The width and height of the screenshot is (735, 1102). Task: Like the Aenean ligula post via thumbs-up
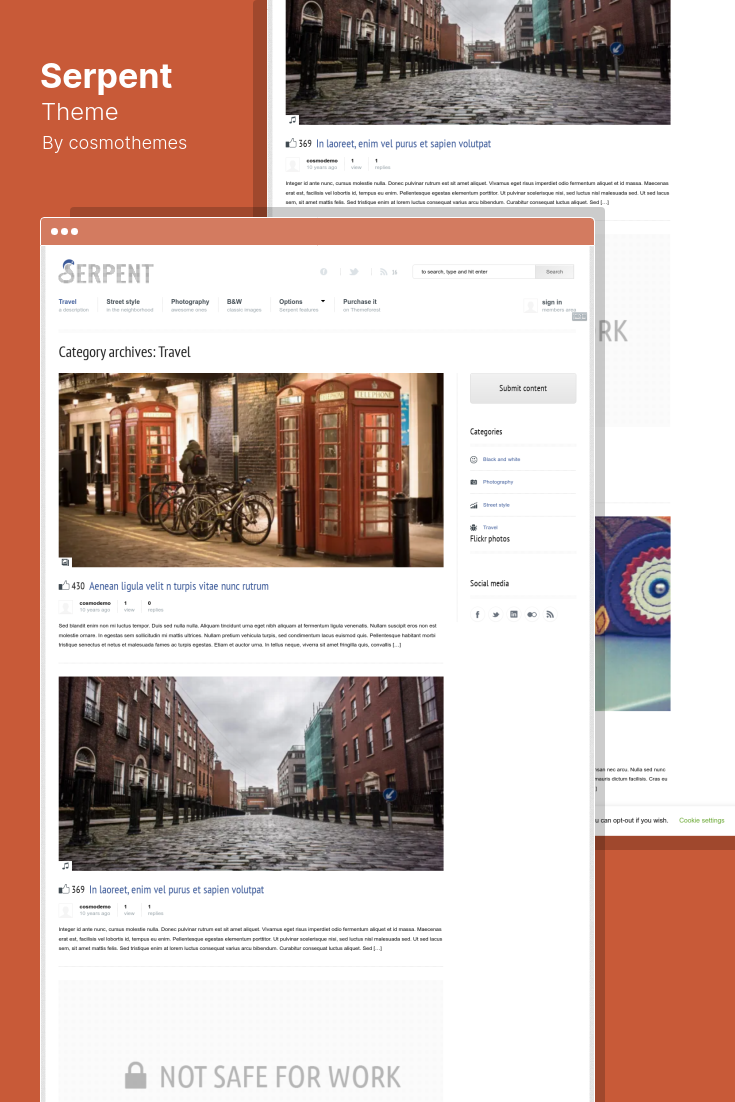click(64, 586)
